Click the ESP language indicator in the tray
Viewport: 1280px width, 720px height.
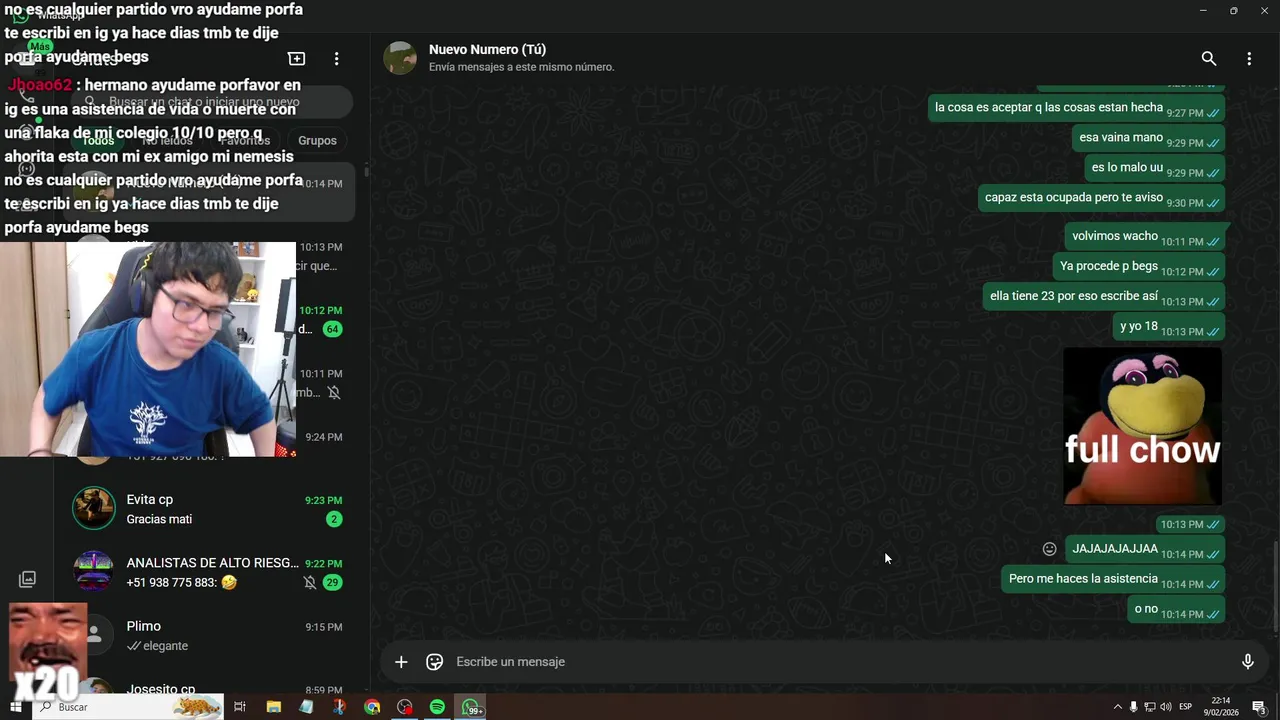[x=1186, y=707]
